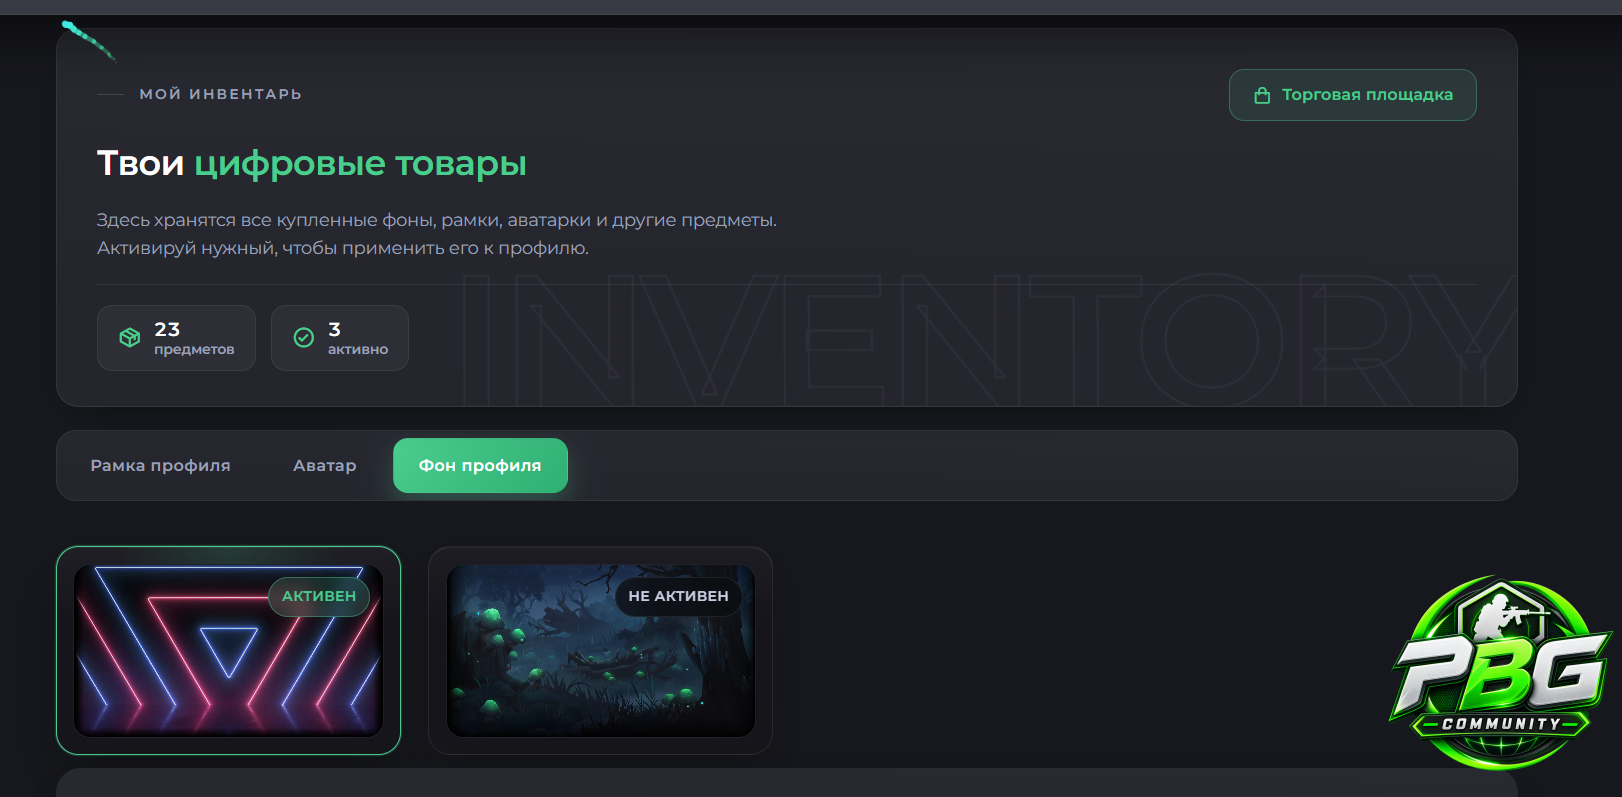Click the АКТИВЕН status badge
This screenshot has height=797, width=1622.
[x=319, y=596]
